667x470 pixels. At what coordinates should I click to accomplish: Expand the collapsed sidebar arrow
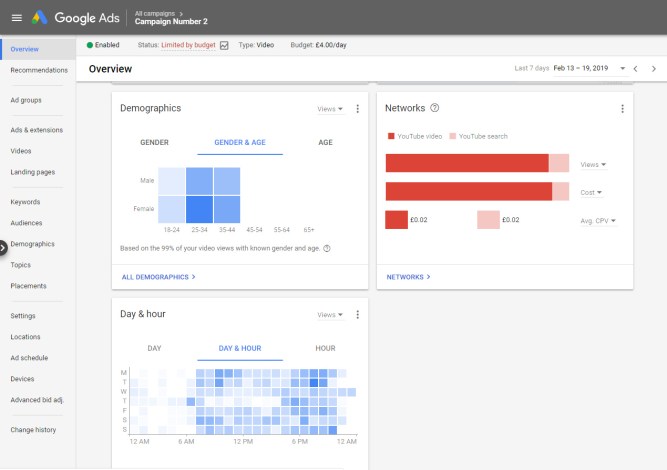(3, 244)
